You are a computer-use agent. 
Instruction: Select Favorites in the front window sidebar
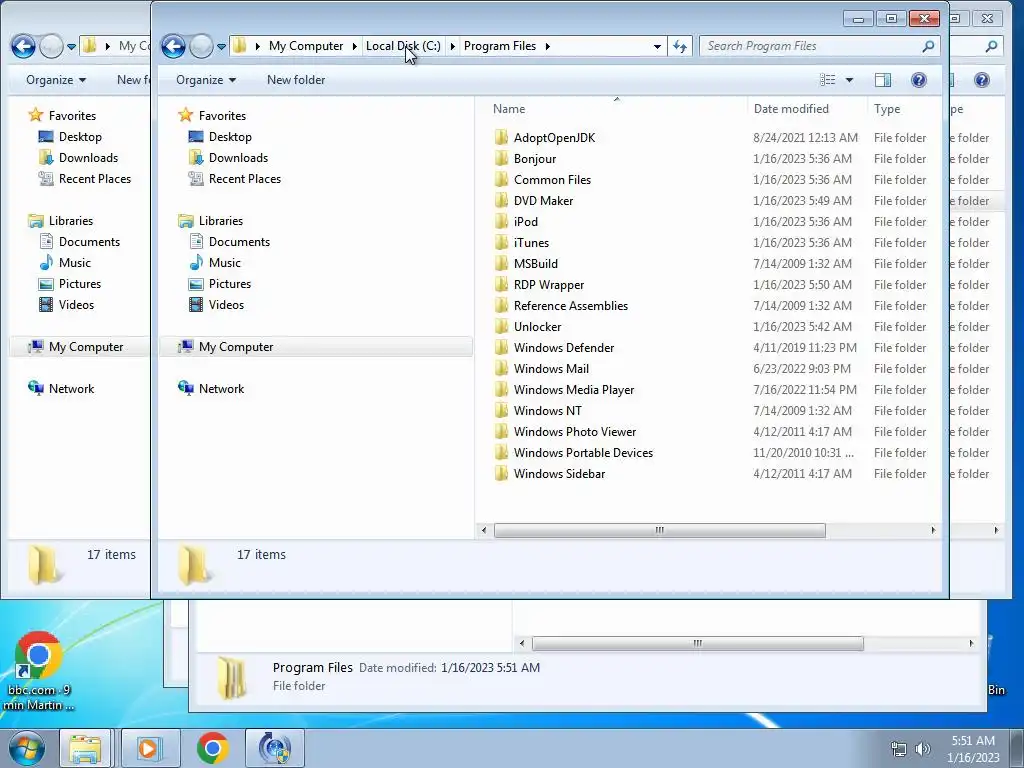point(222,116)
